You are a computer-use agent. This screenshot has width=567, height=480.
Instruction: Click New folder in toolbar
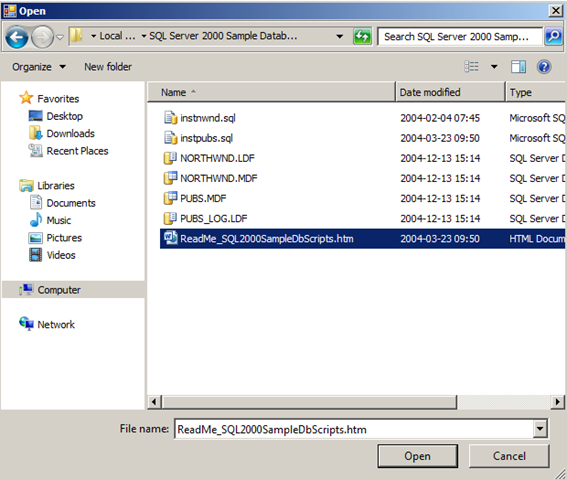pyautogui.click(x=108, y=67)
